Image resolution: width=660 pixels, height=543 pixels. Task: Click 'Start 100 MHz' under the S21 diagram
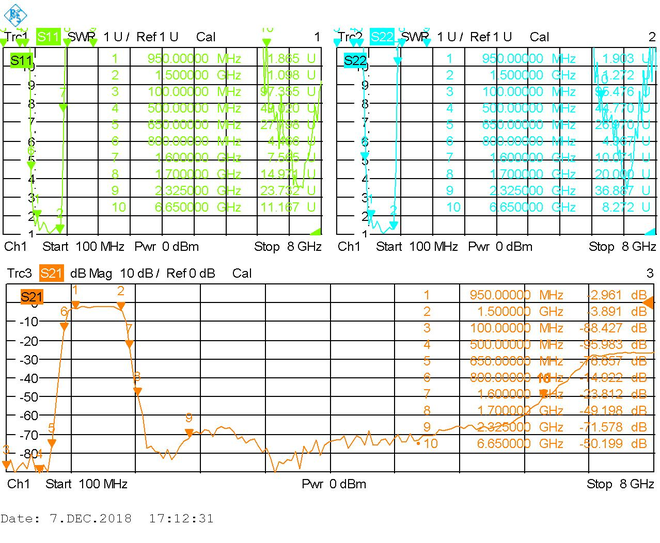pyautogui.click(x=86, y=484)
